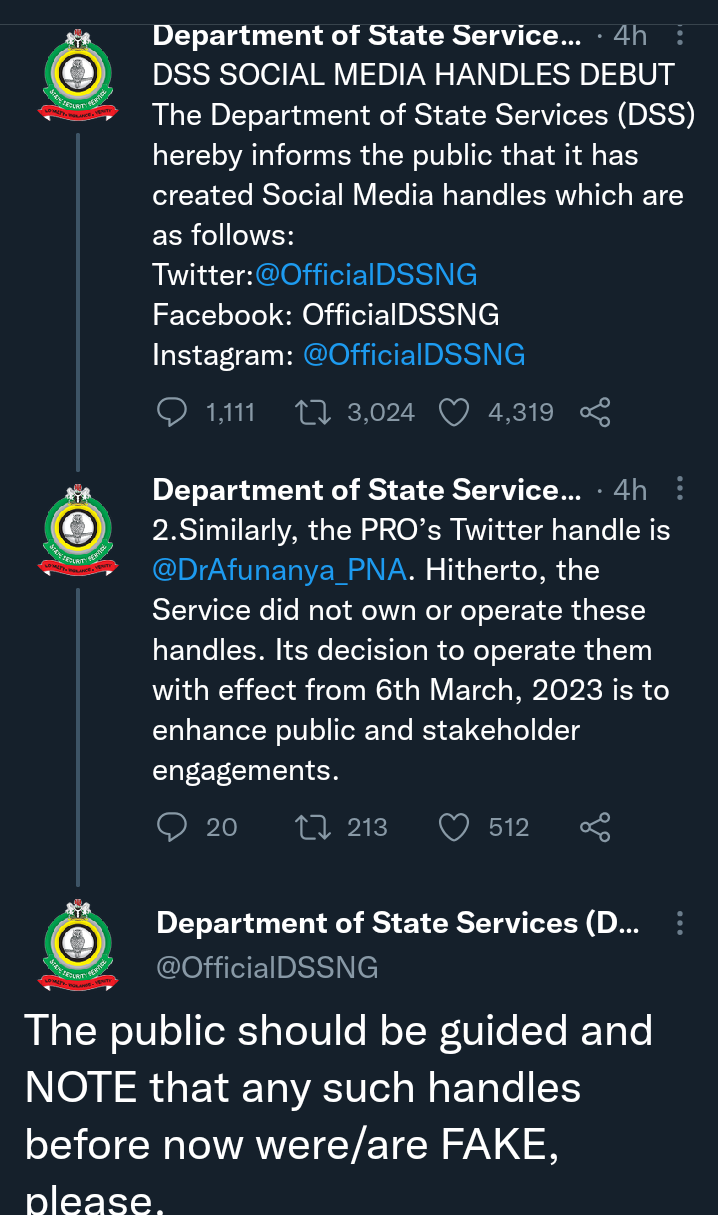Share the second tweet about PRO's handle
The image size is (718, 1215).
tap(595, 827)
